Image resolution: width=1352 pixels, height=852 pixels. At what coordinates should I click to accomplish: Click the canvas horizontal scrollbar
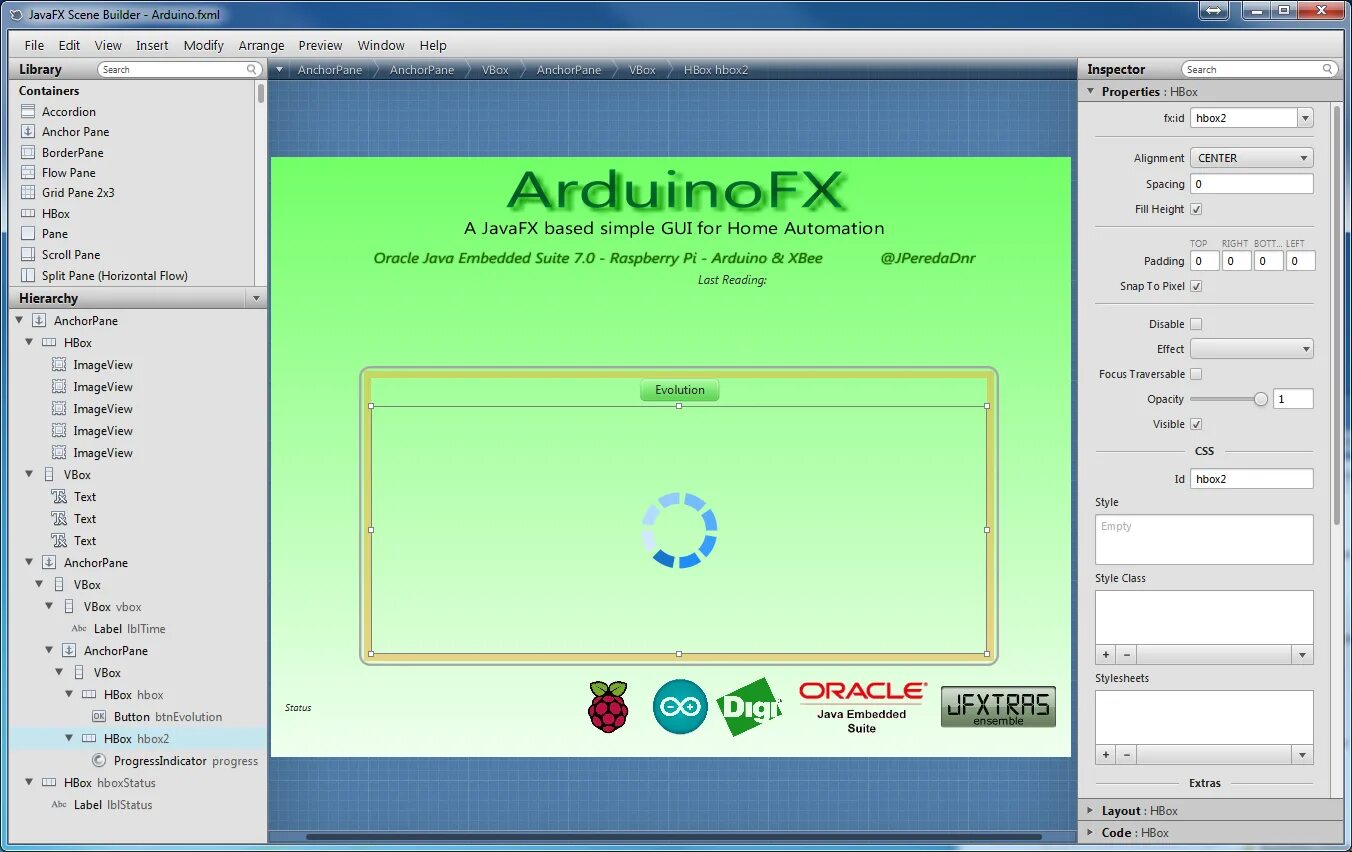click(x=673, y=836)
